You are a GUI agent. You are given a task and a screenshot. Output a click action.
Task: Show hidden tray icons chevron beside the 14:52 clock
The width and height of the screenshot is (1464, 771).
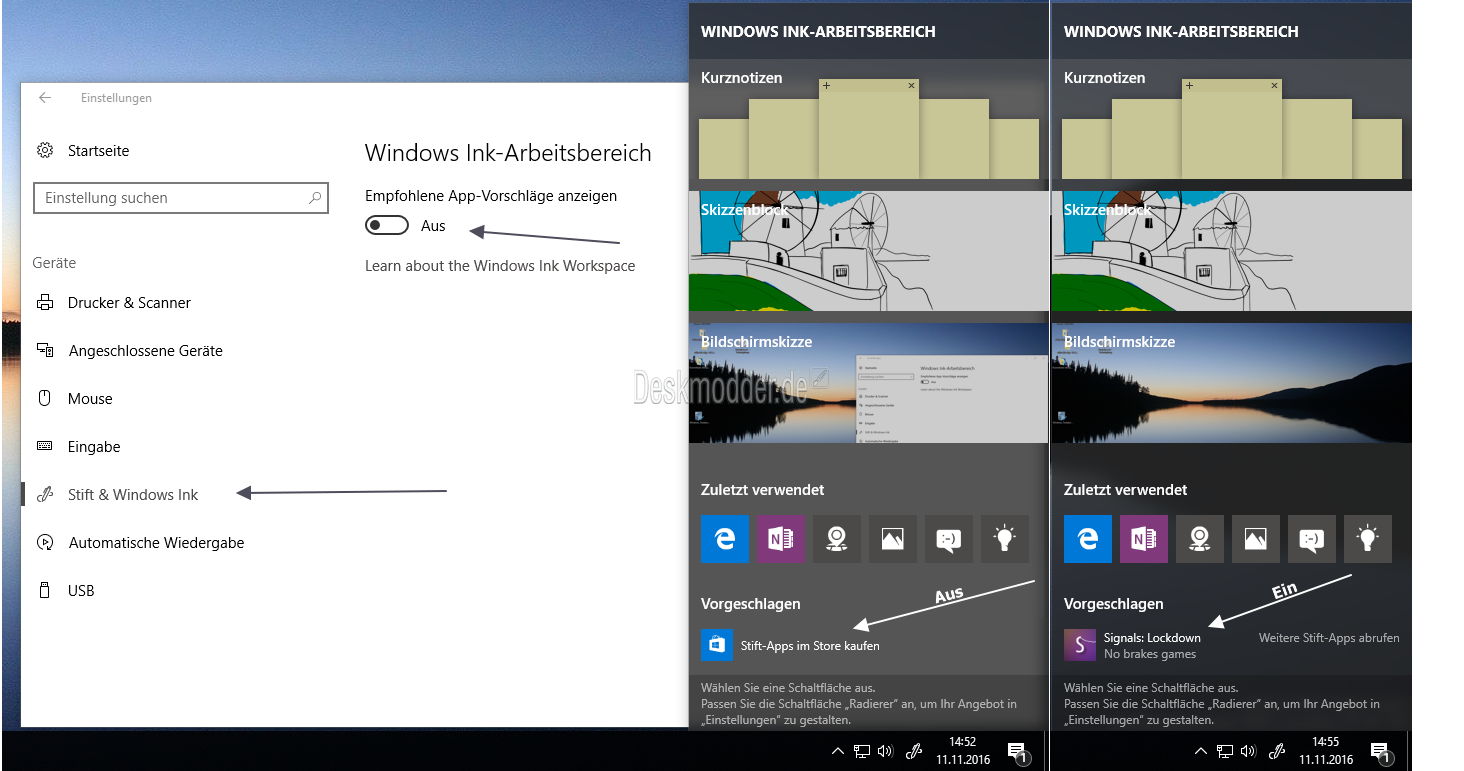point(838,751)
